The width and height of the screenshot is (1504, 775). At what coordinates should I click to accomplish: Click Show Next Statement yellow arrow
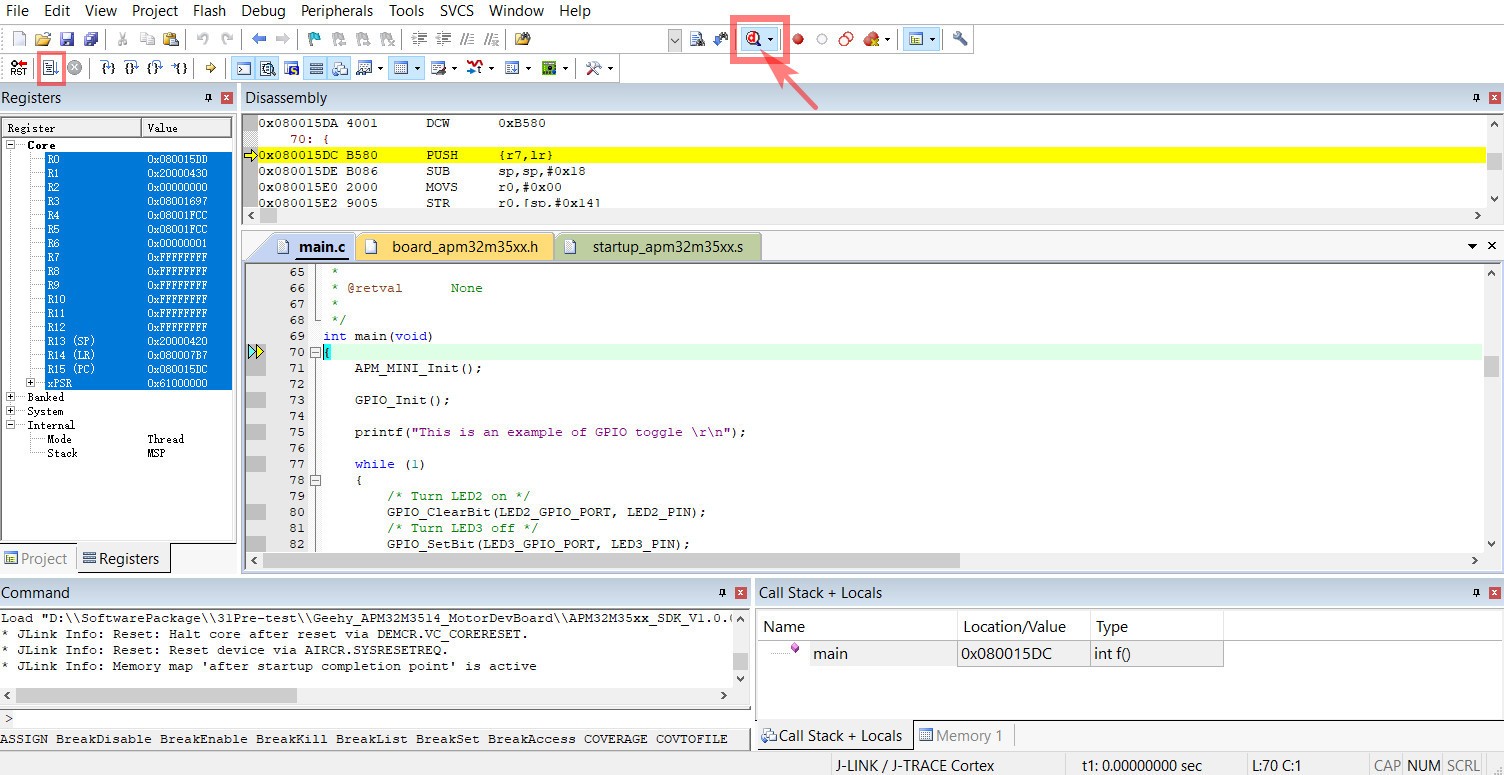click(210, 68)
